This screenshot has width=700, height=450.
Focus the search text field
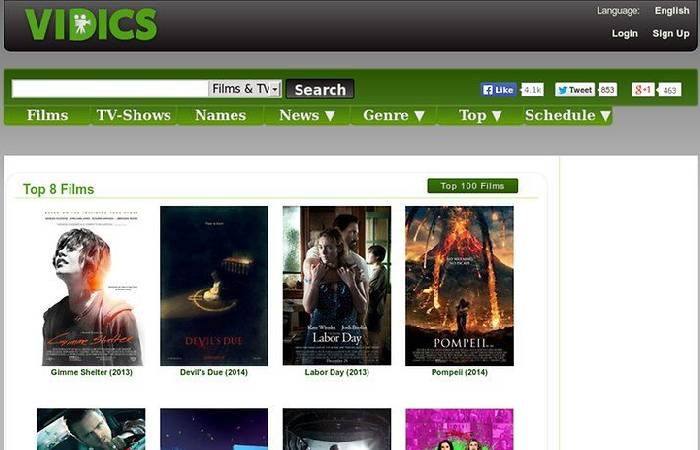pyautogui.click(x=110, y=89)
